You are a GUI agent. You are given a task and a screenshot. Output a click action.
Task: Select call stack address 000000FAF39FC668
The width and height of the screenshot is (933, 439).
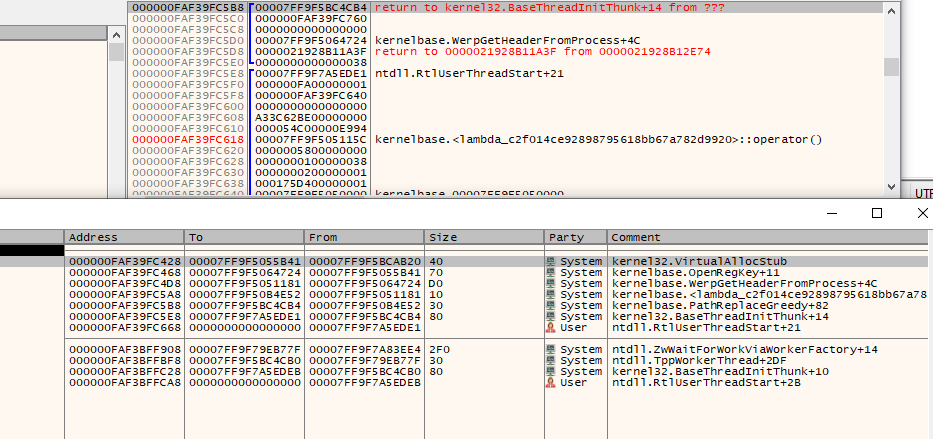tap(126, 328)
